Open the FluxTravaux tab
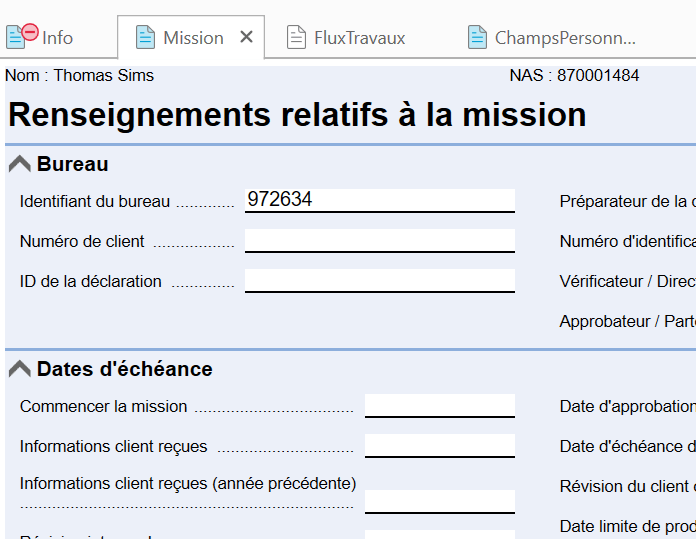The image size is (696, 539). (360, 38)
